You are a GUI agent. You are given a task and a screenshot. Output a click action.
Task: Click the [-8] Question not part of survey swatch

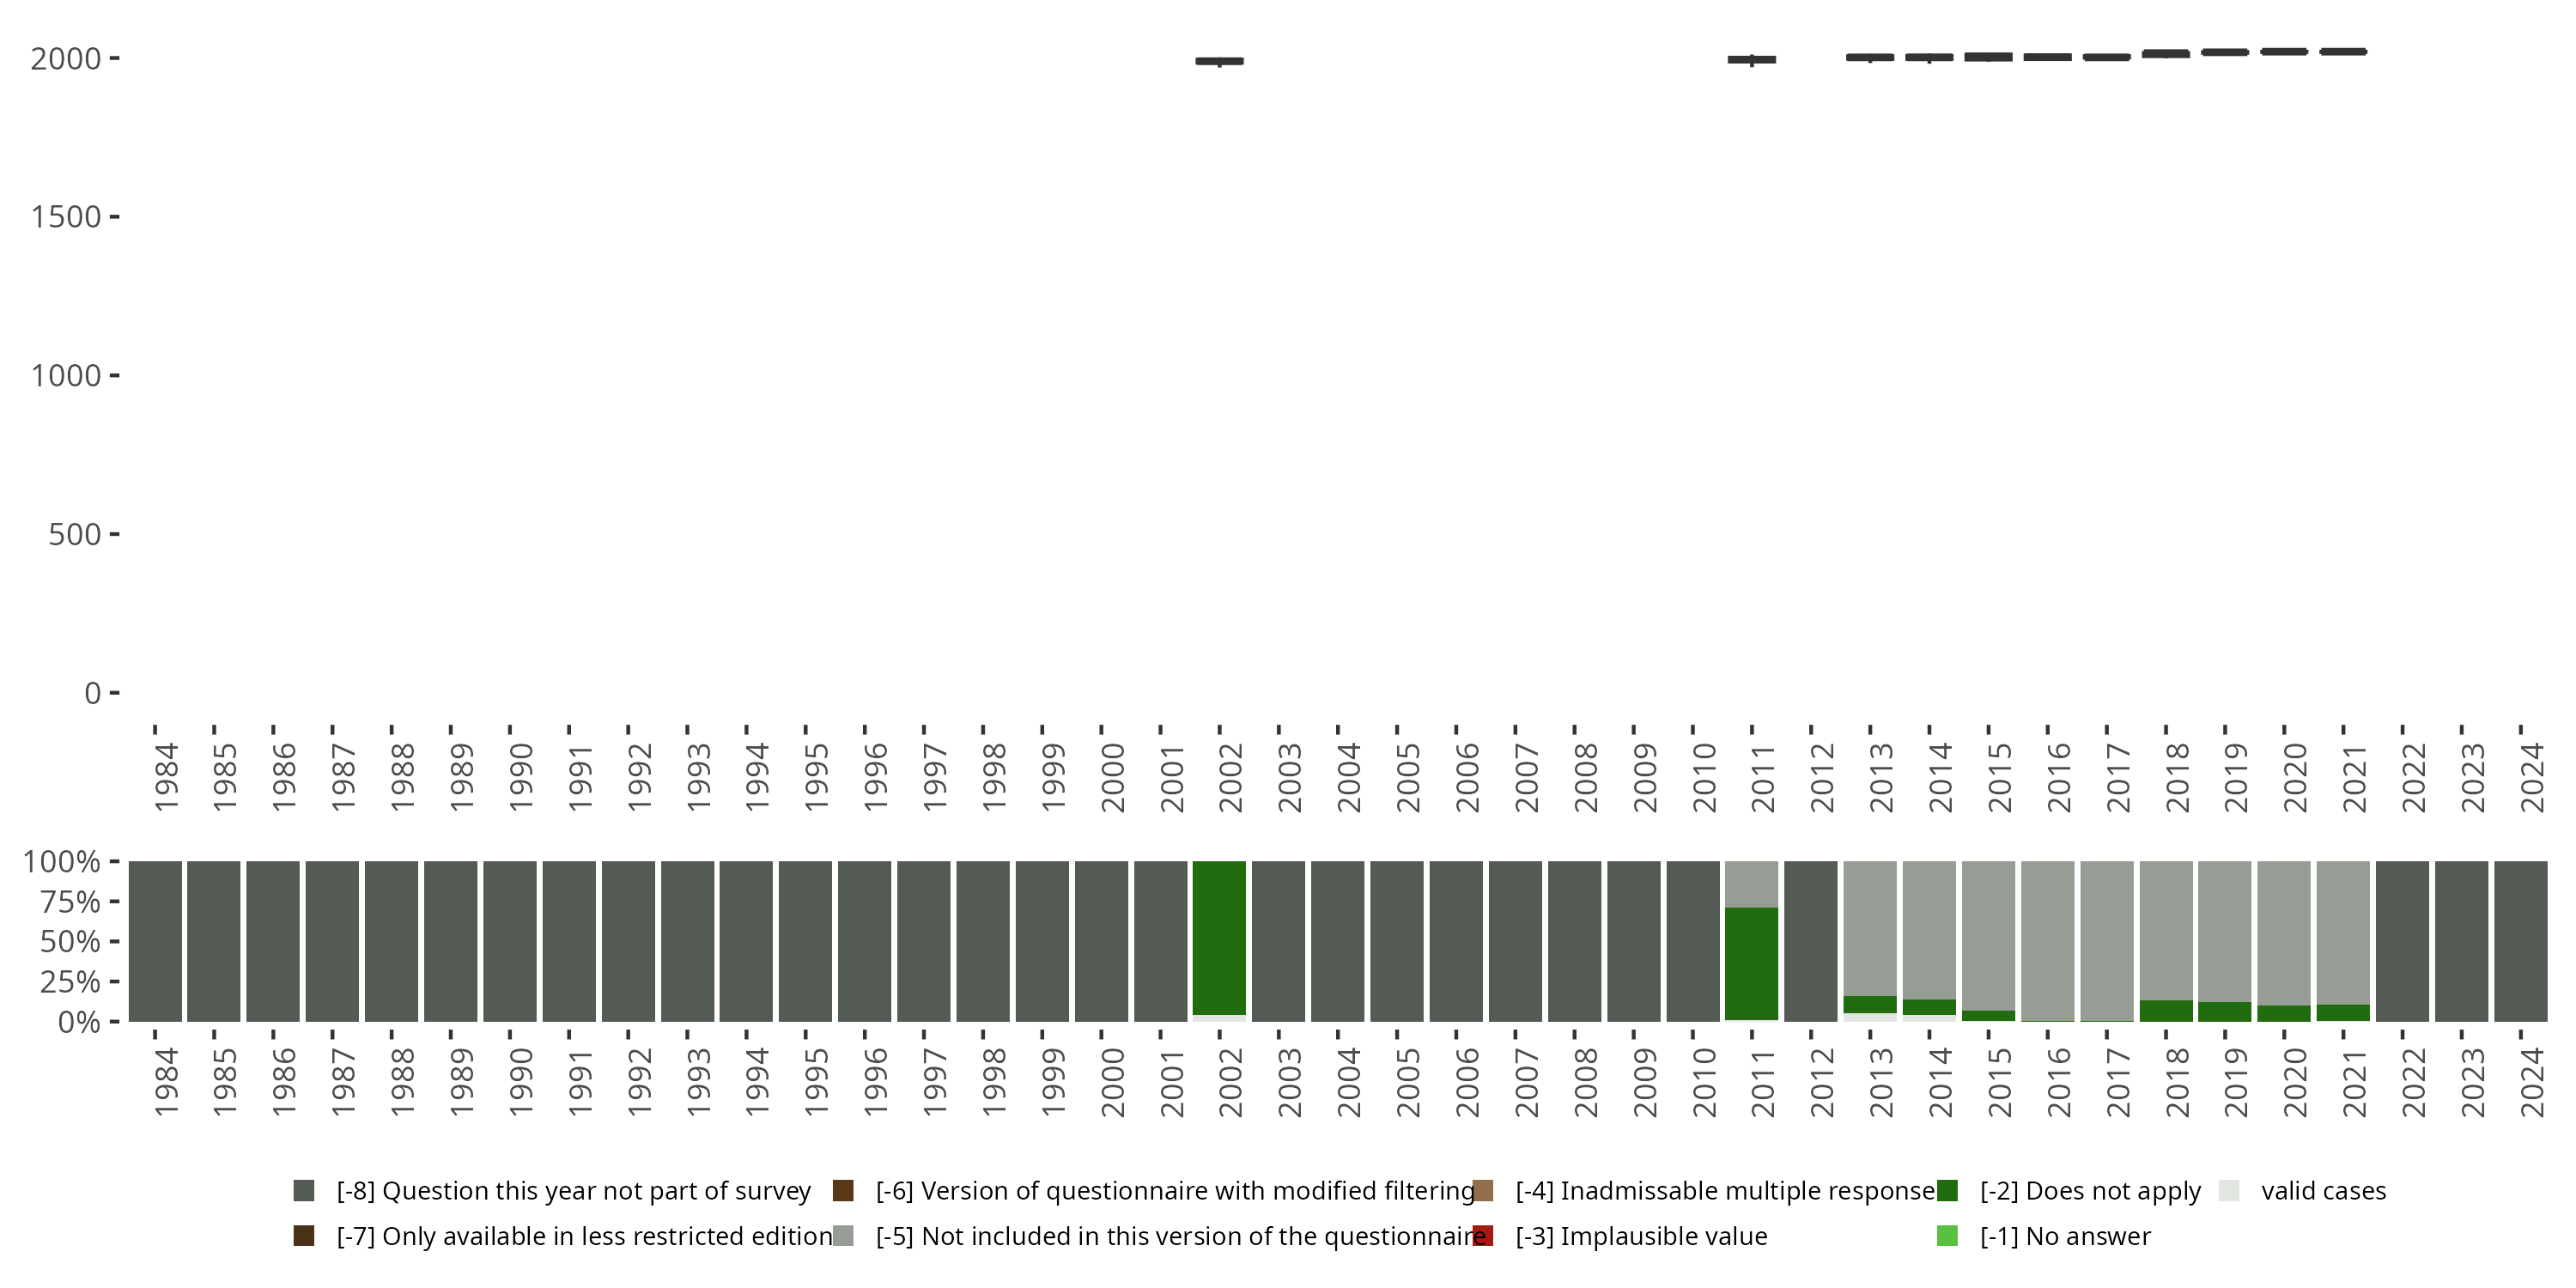pyautogui.click(x=304, y=1190)
